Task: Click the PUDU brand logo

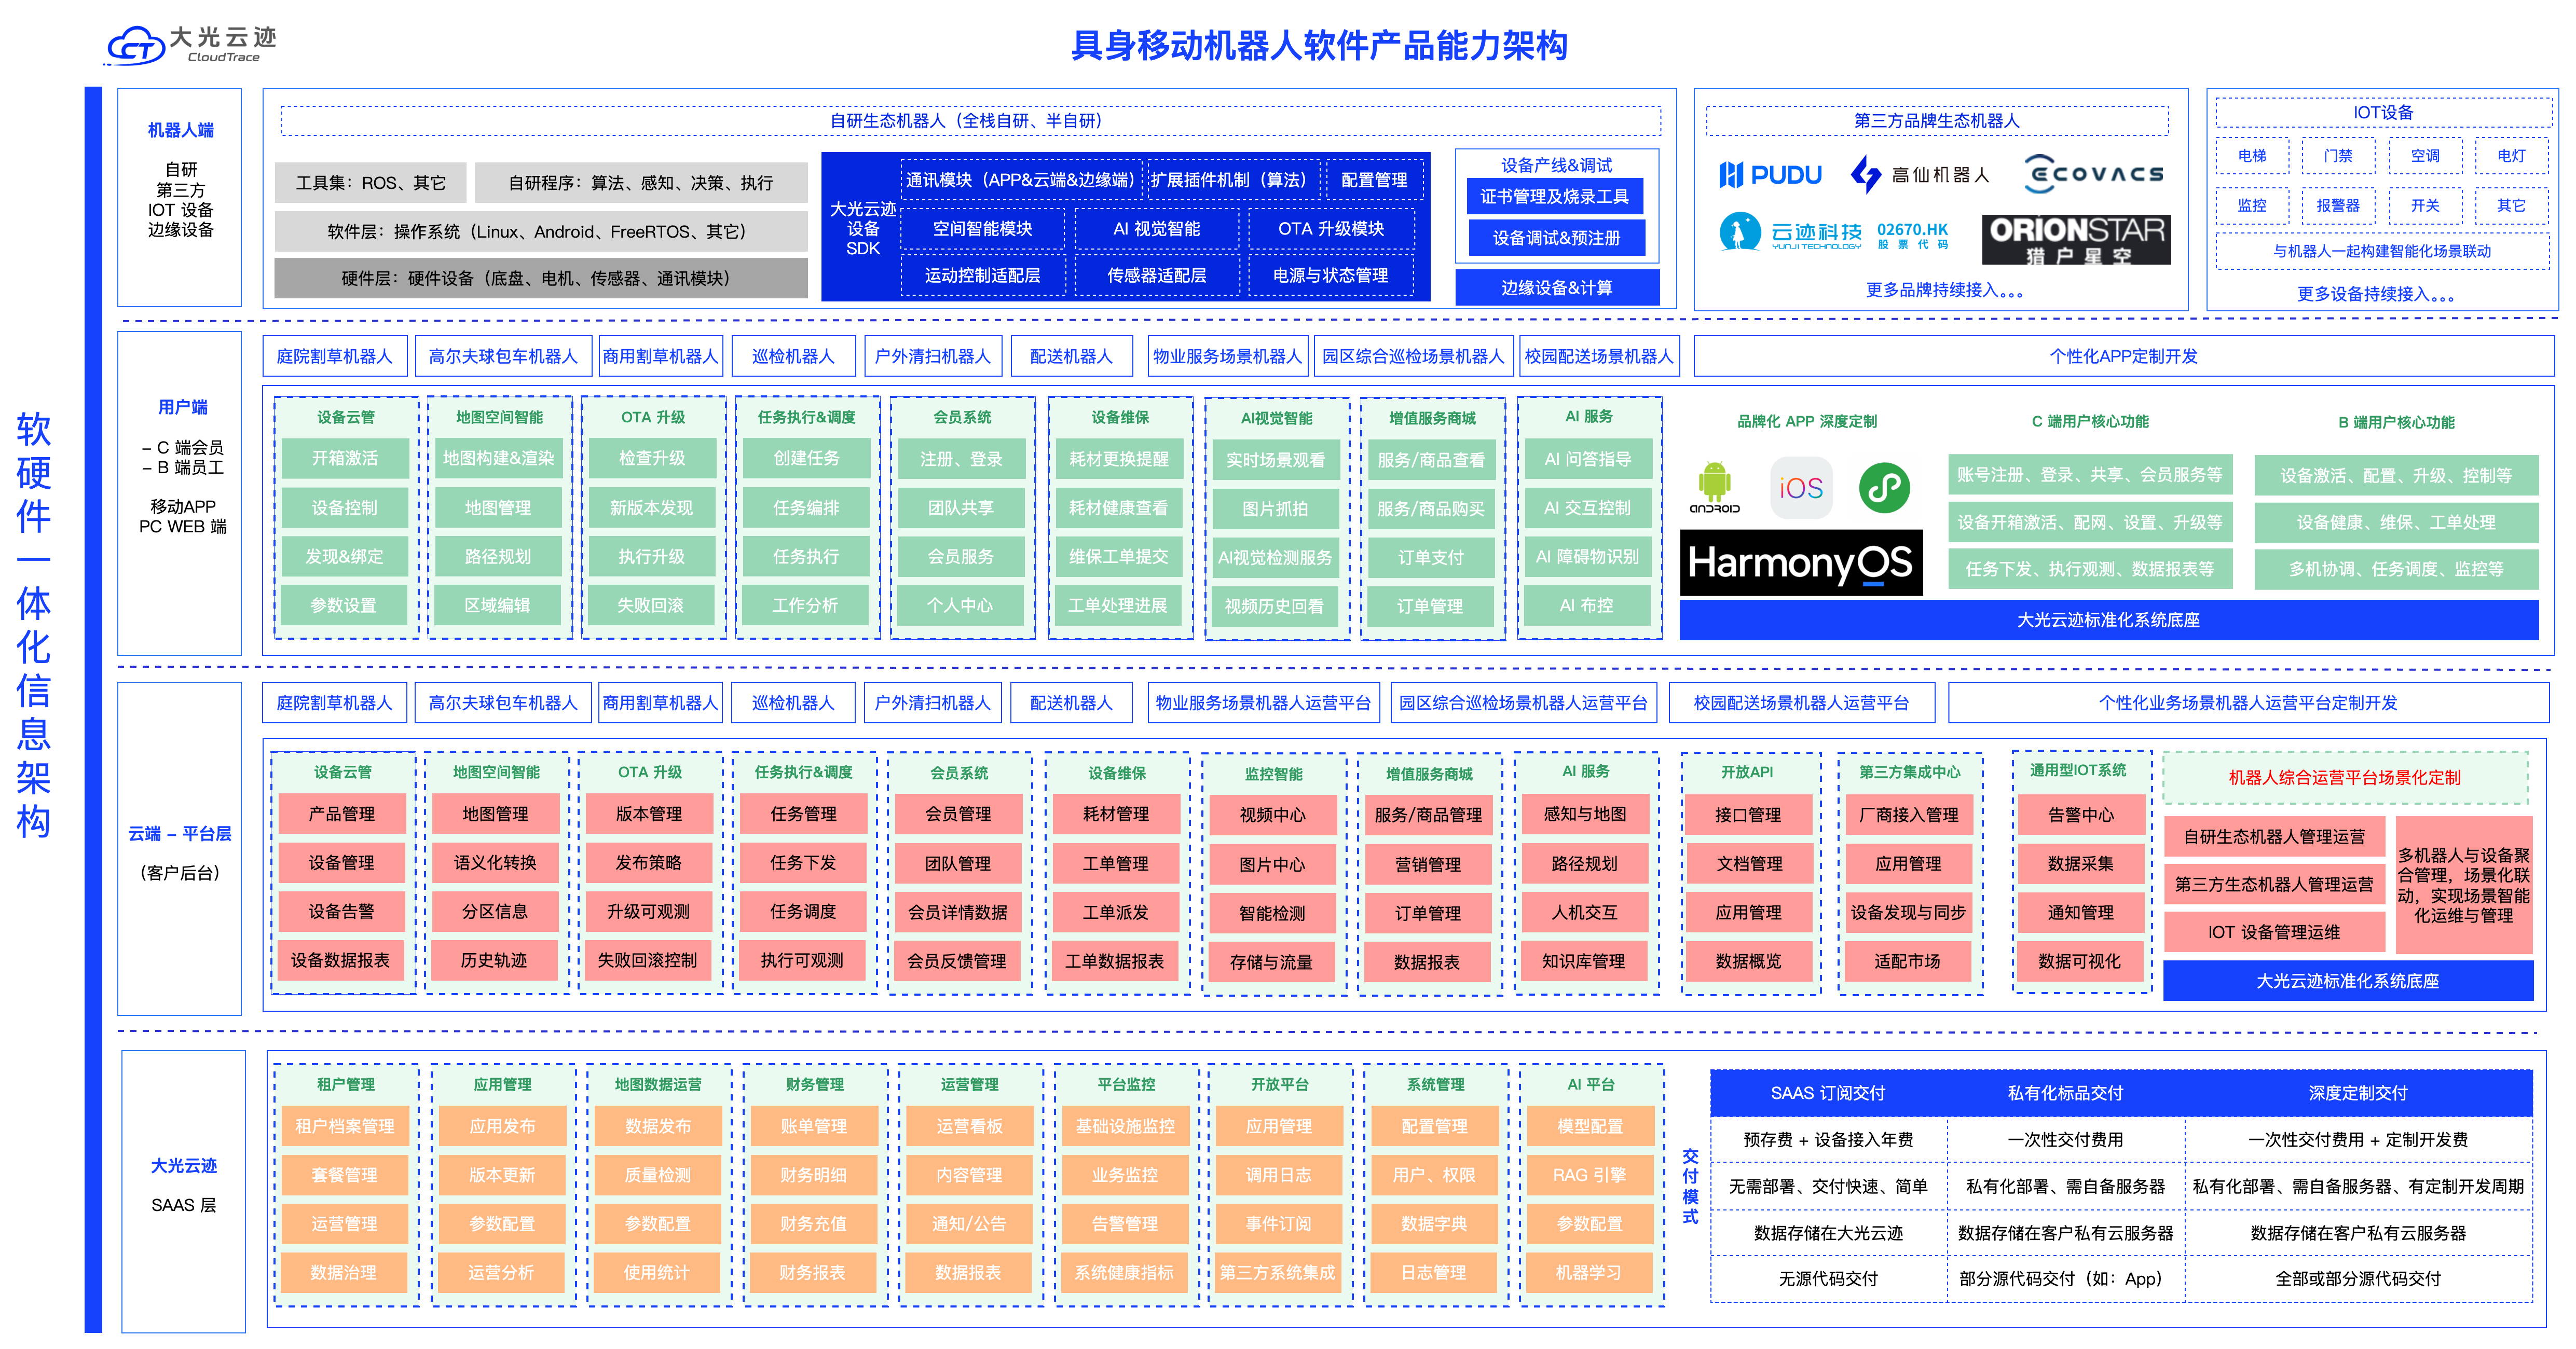Action: tap(1770, 175)
